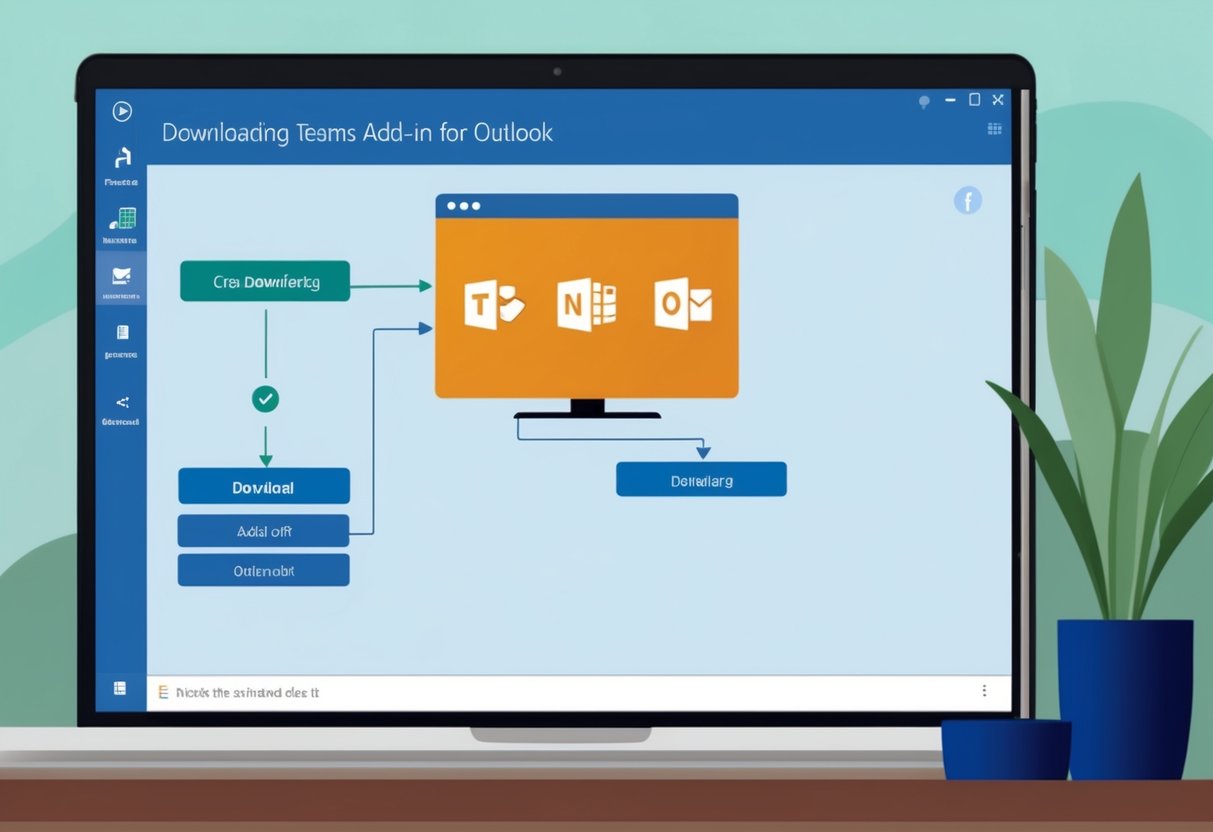Click the green checkmark toggle in the flowchart
1213x832 pixels.
pyautogui.click(x=264, y=399)
